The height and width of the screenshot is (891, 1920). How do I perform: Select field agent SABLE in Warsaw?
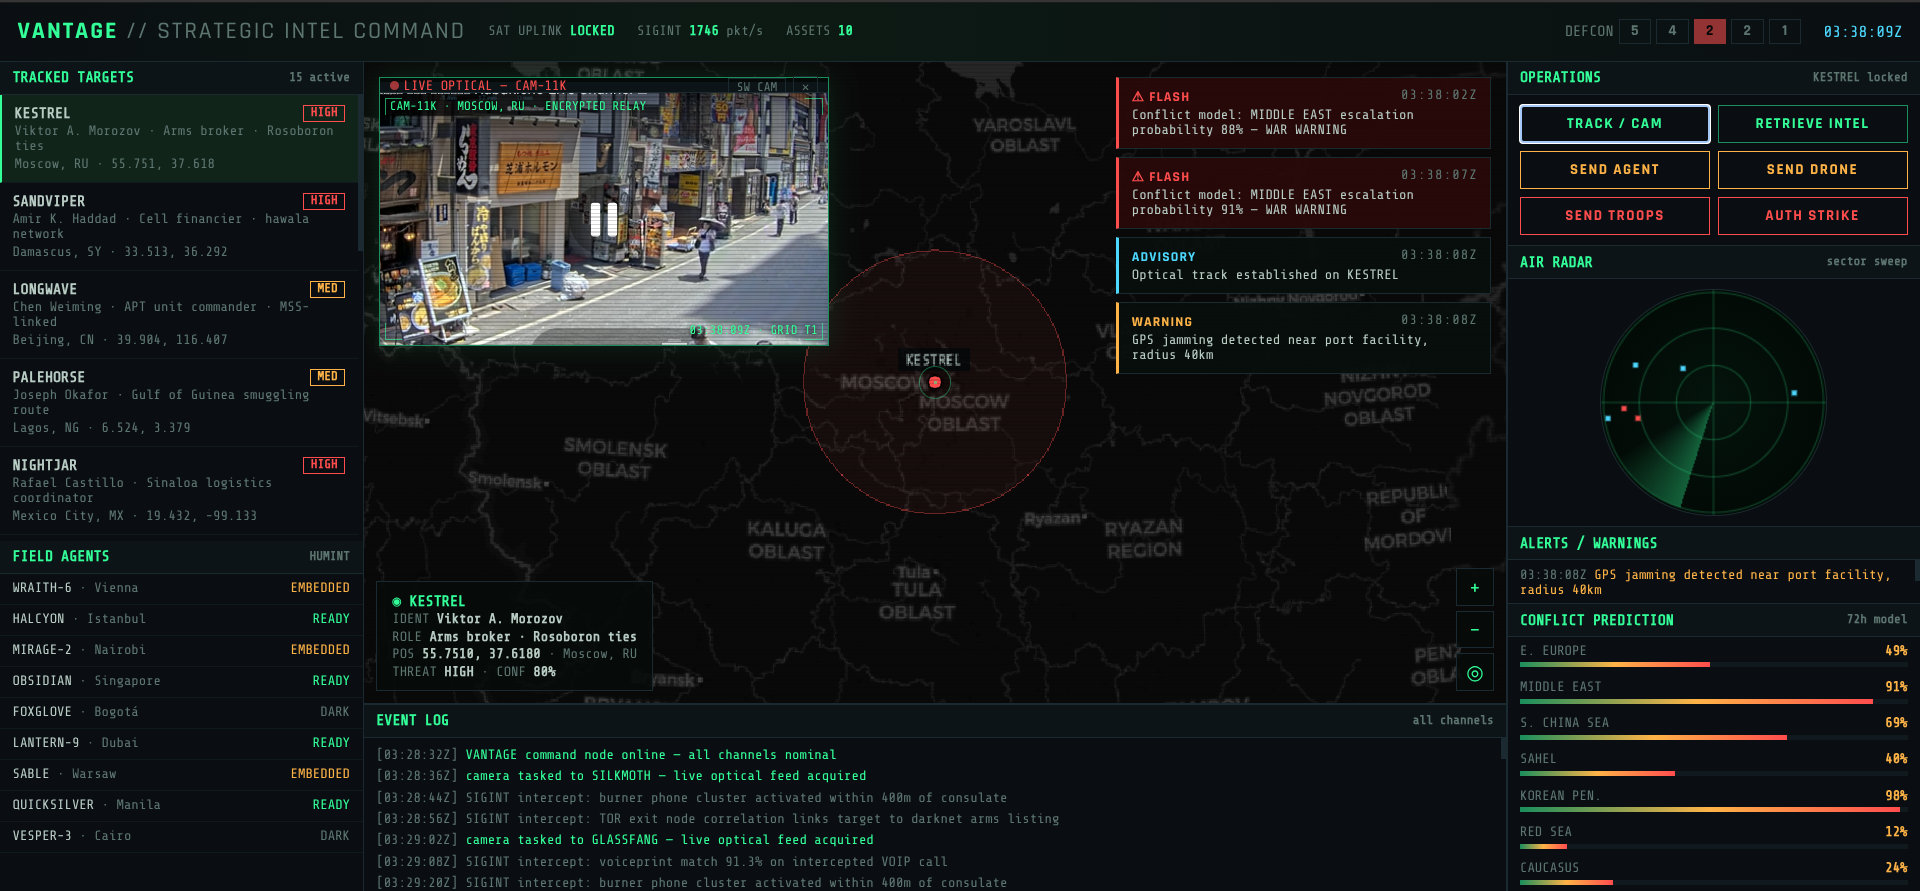coord(180,774)
